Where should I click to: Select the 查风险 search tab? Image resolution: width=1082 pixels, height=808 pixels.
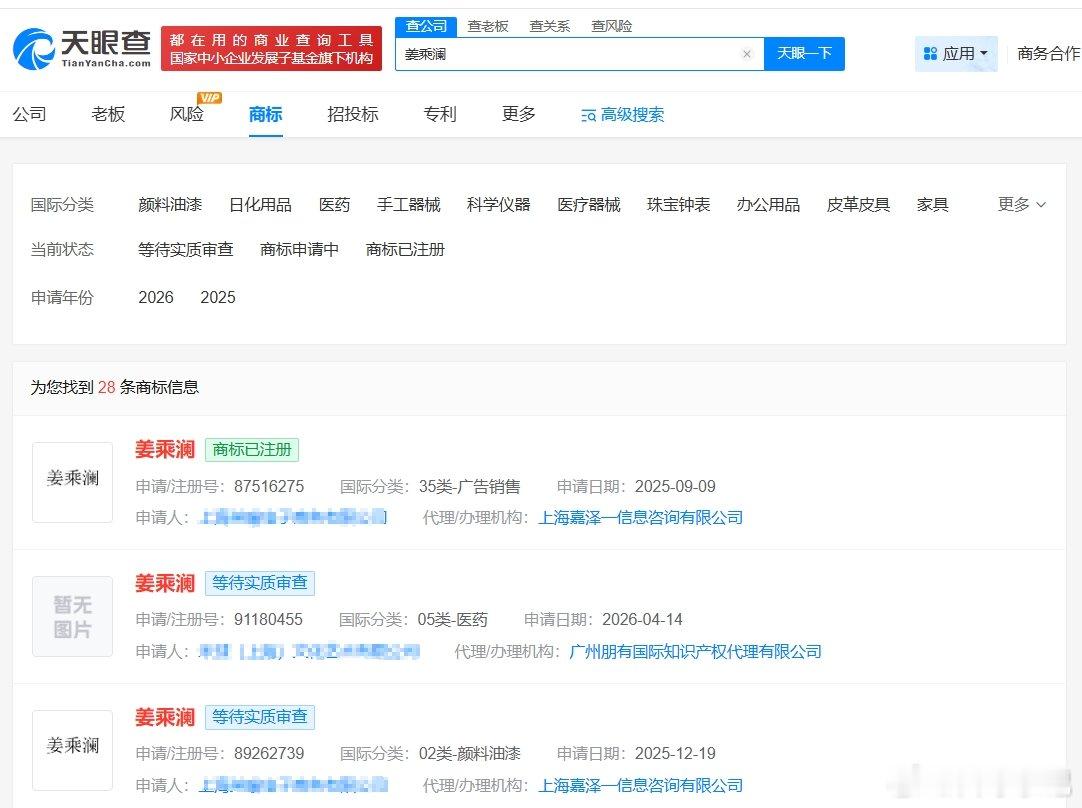tap(611, 26)
